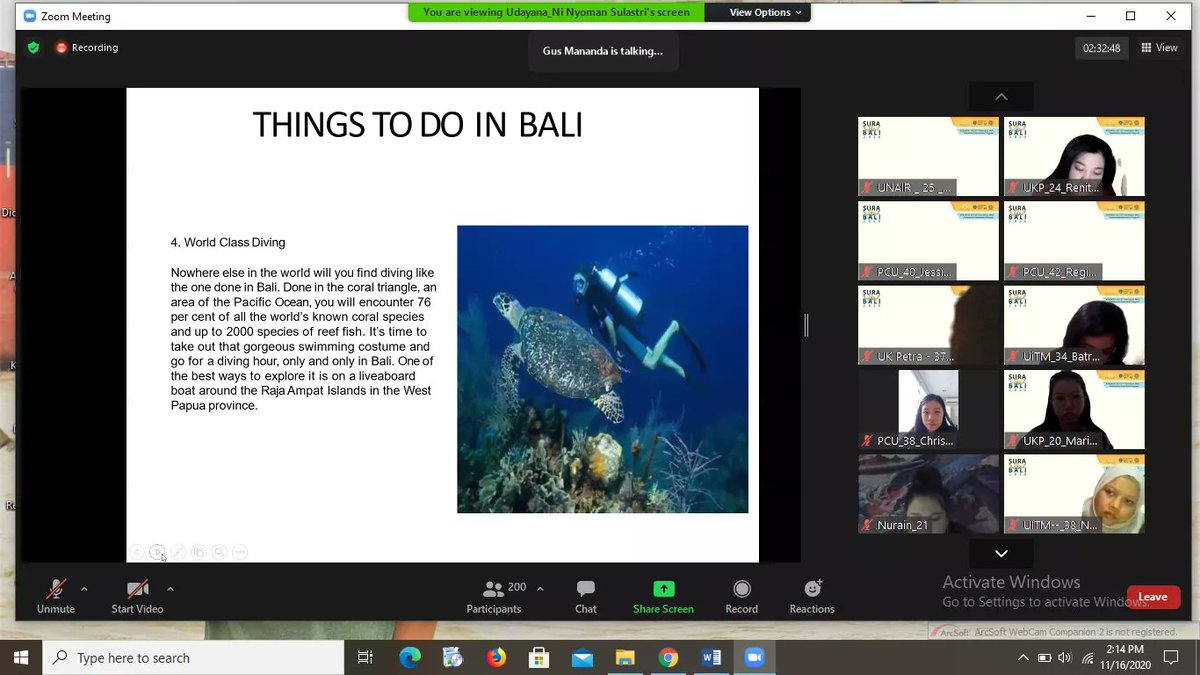Image resolution: width=1200 pixels, height=675 pixels.
Task: Open Firefox from the taskbar
Action: coord(496,657)
